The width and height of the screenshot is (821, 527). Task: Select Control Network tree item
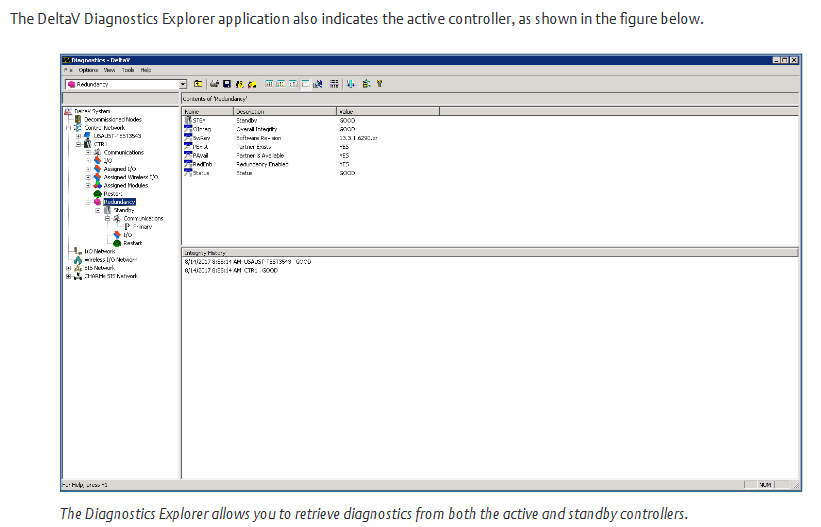click(105, 128)
